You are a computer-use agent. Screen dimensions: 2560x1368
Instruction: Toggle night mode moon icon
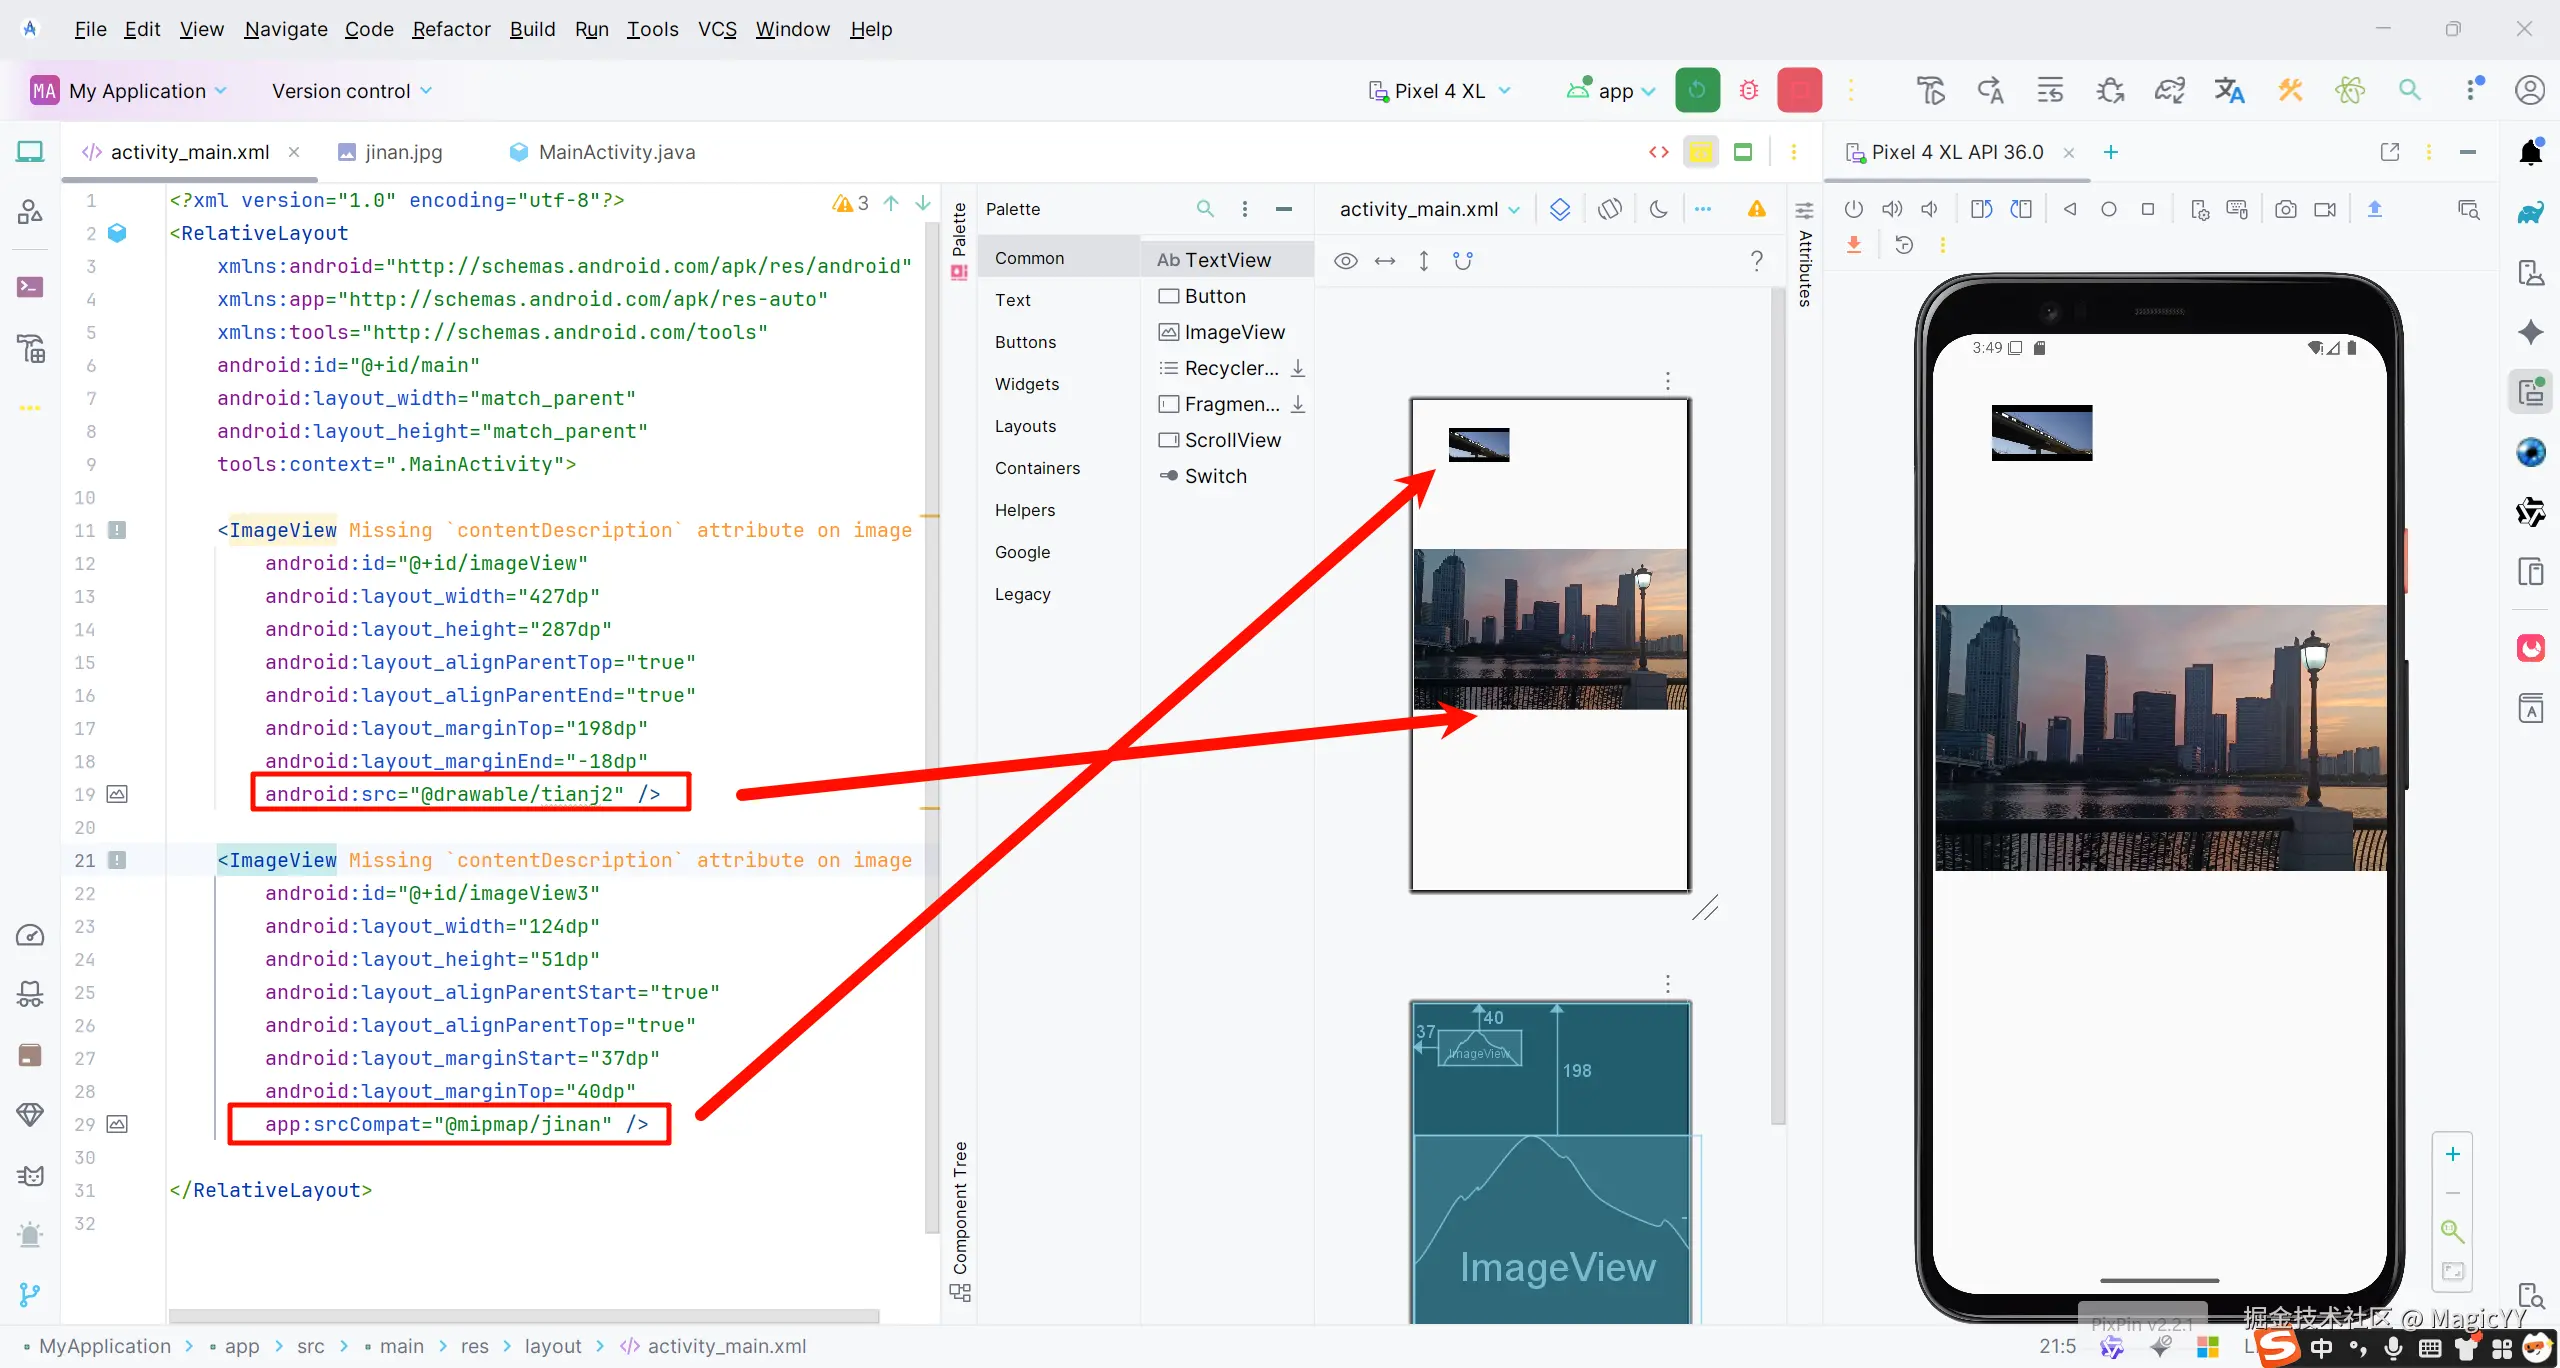pos(1658,209)
